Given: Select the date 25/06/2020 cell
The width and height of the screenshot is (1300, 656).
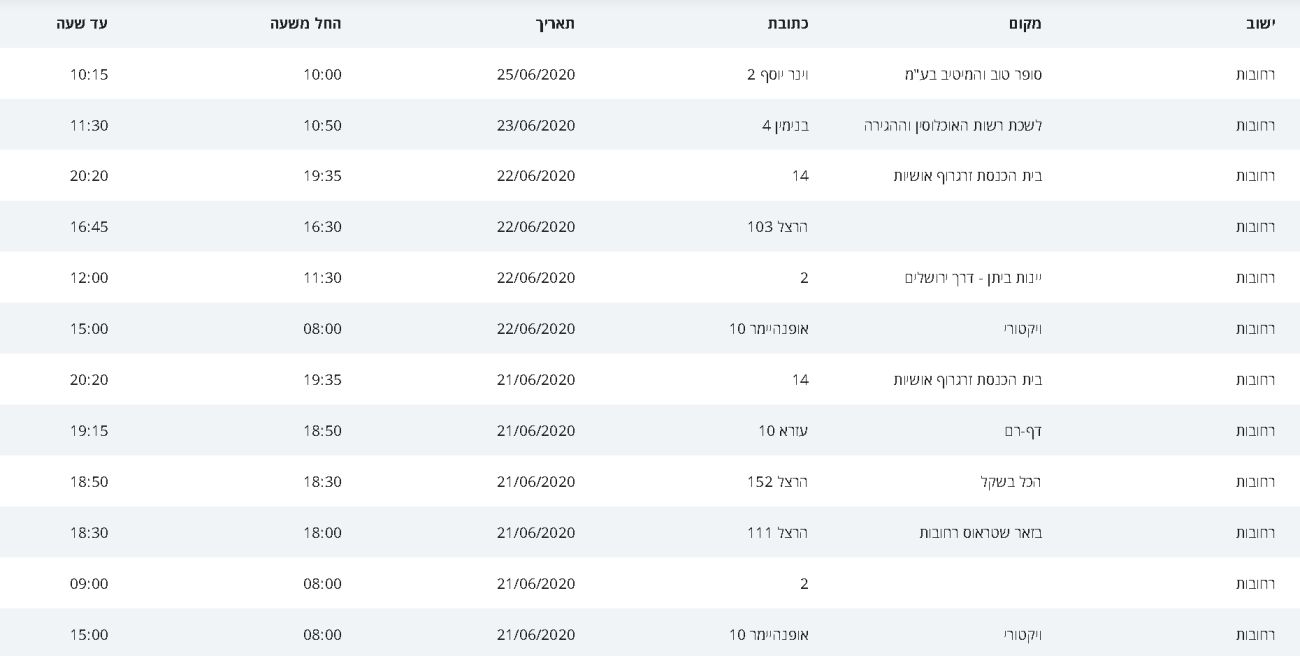Looking at the screenshot, I should (536, 75).
